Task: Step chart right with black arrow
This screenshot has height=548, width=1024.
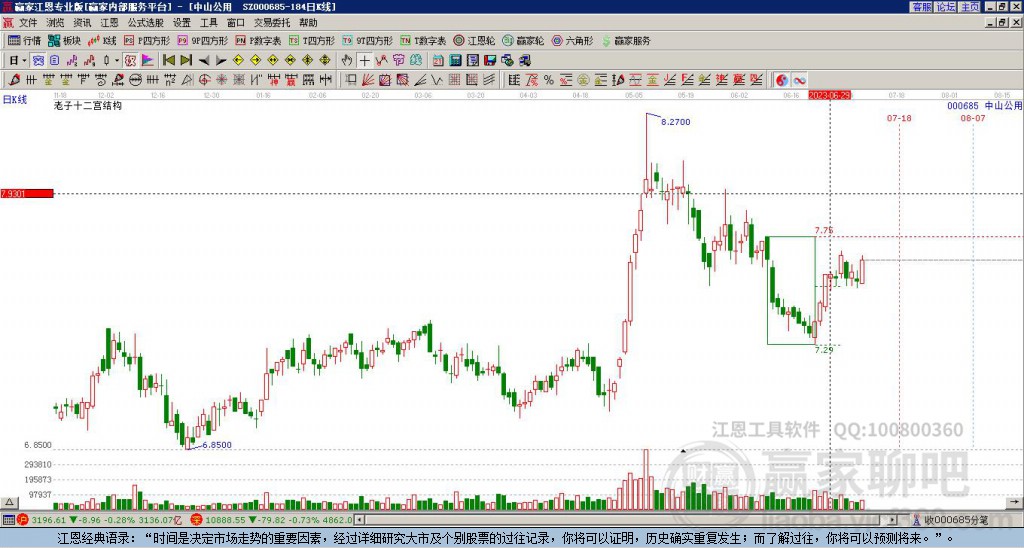Action: point(221,61)
